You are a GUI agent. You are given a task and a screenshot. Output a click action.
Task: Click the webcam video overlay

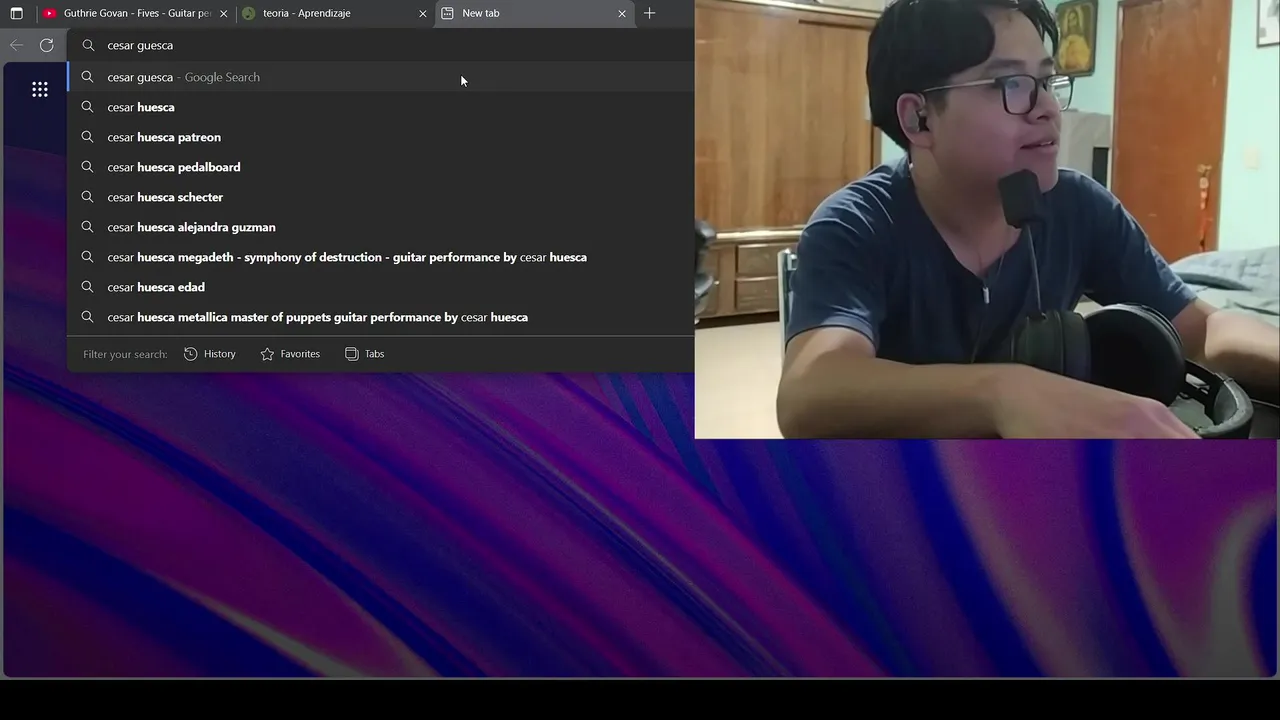987,219
